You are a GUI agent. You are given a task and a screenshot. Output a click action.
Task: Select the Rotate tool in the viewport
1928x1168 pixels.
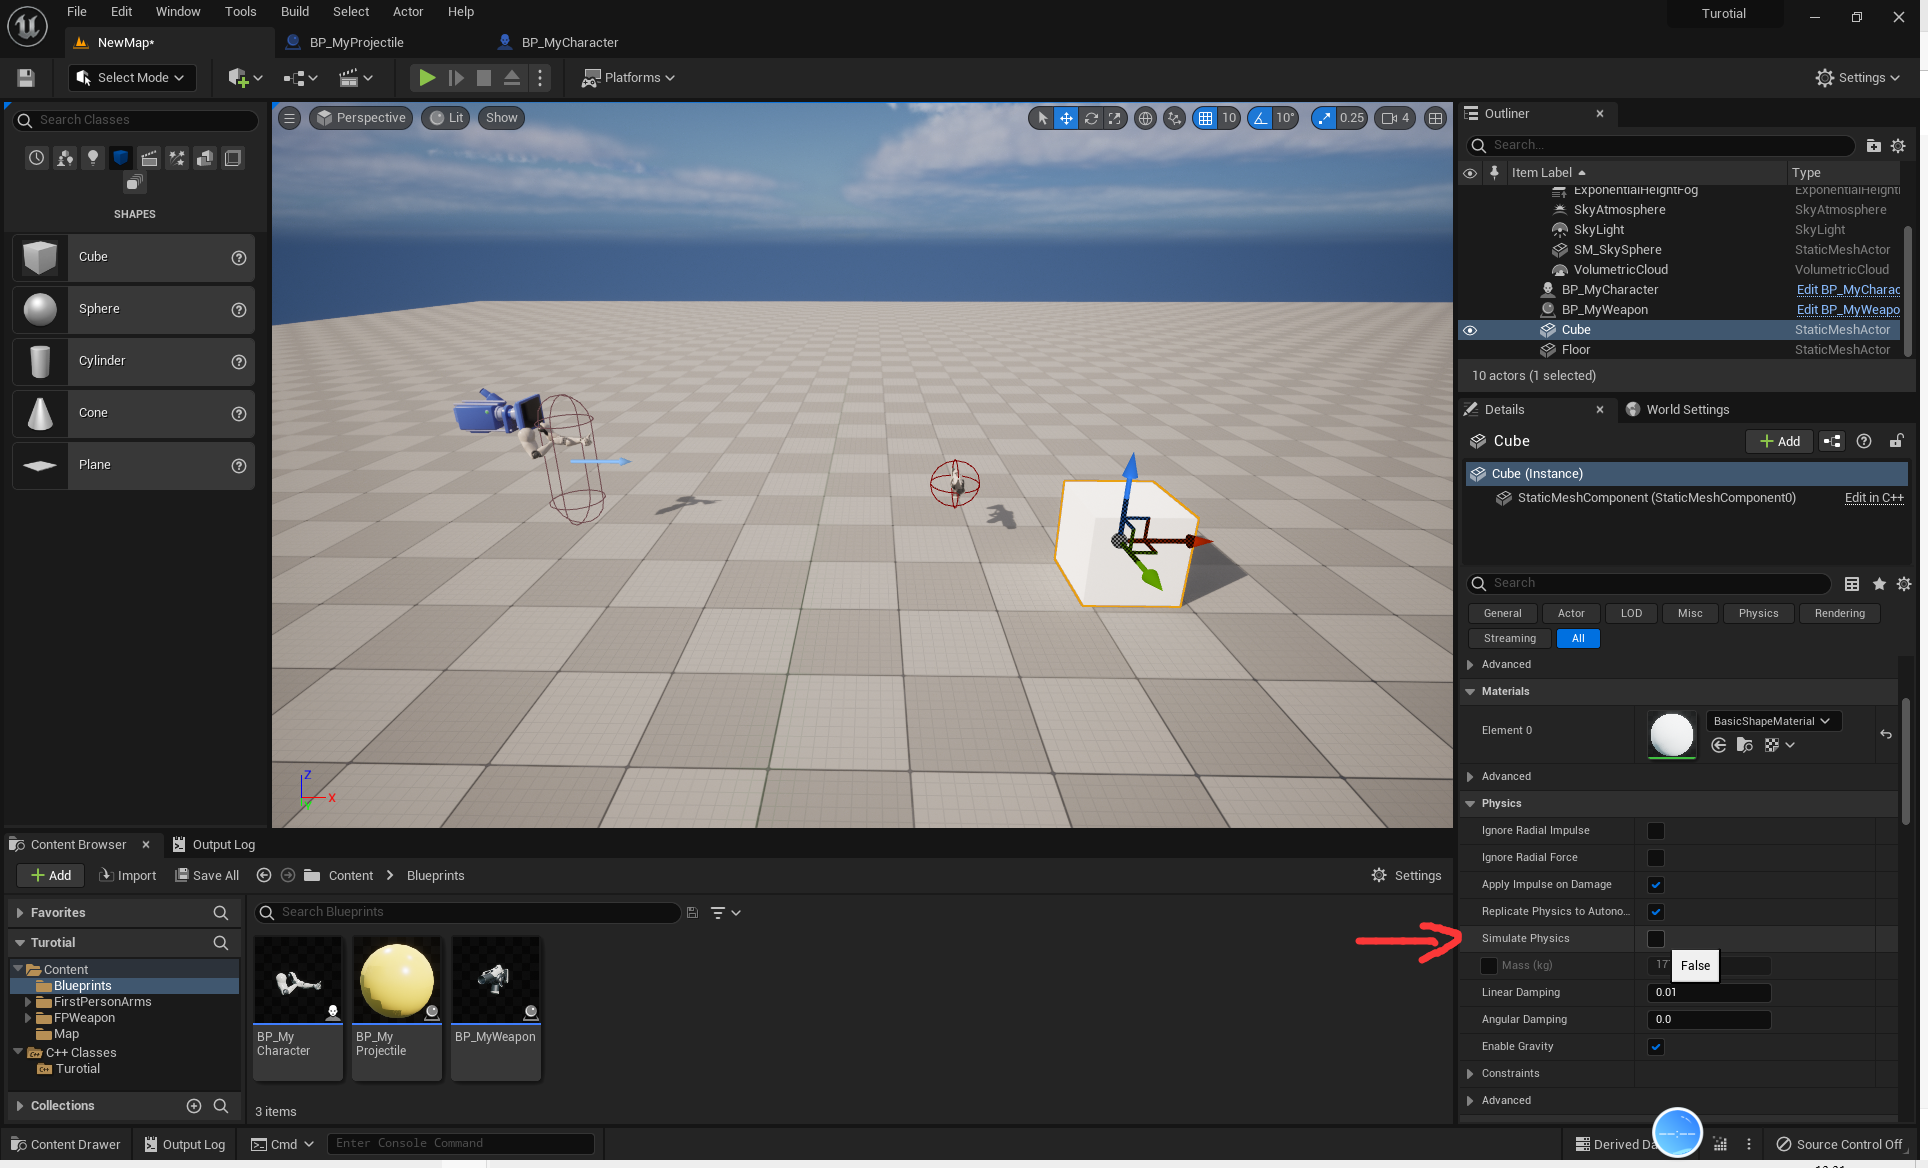1091,118
